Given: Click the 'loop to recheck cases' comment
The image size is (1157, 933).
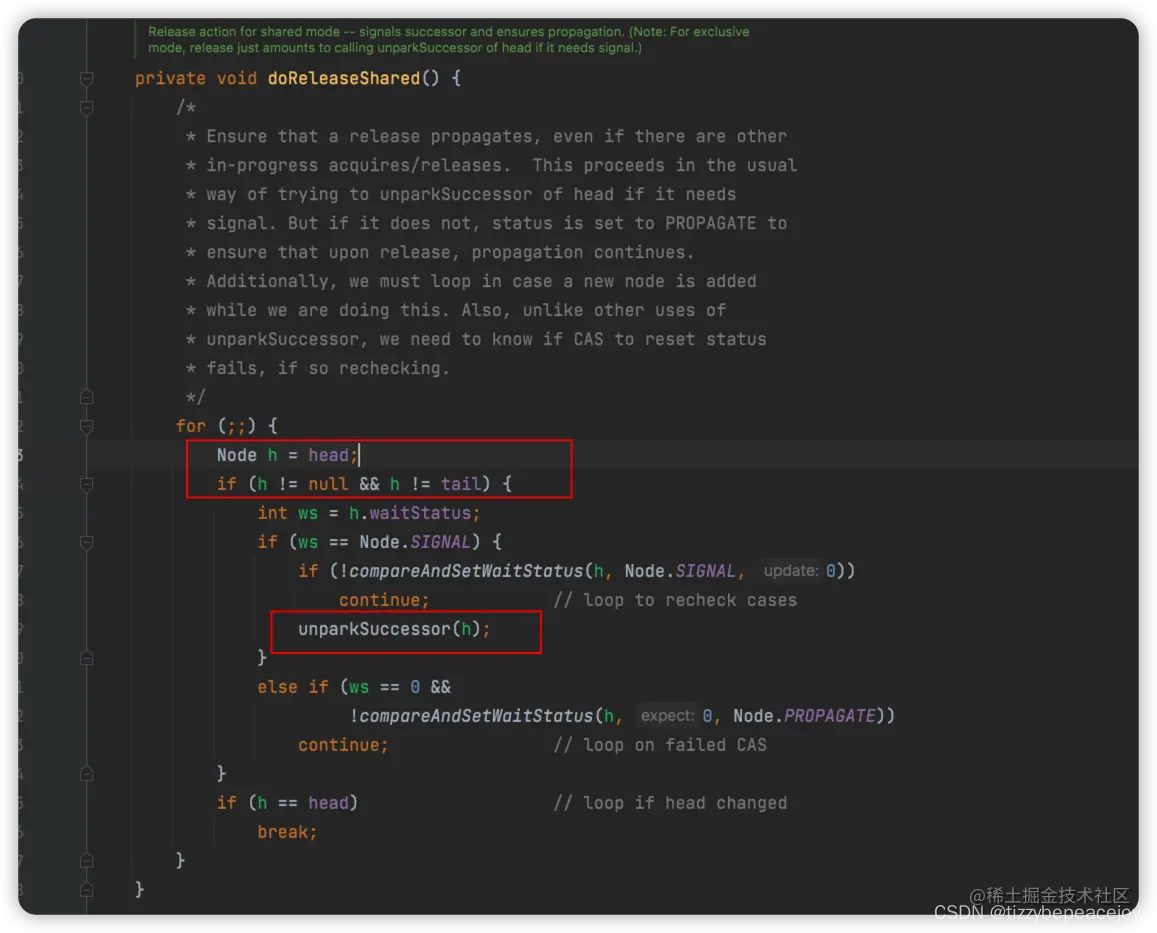Looking at the screenshot, I should click(x=675, y=600).
